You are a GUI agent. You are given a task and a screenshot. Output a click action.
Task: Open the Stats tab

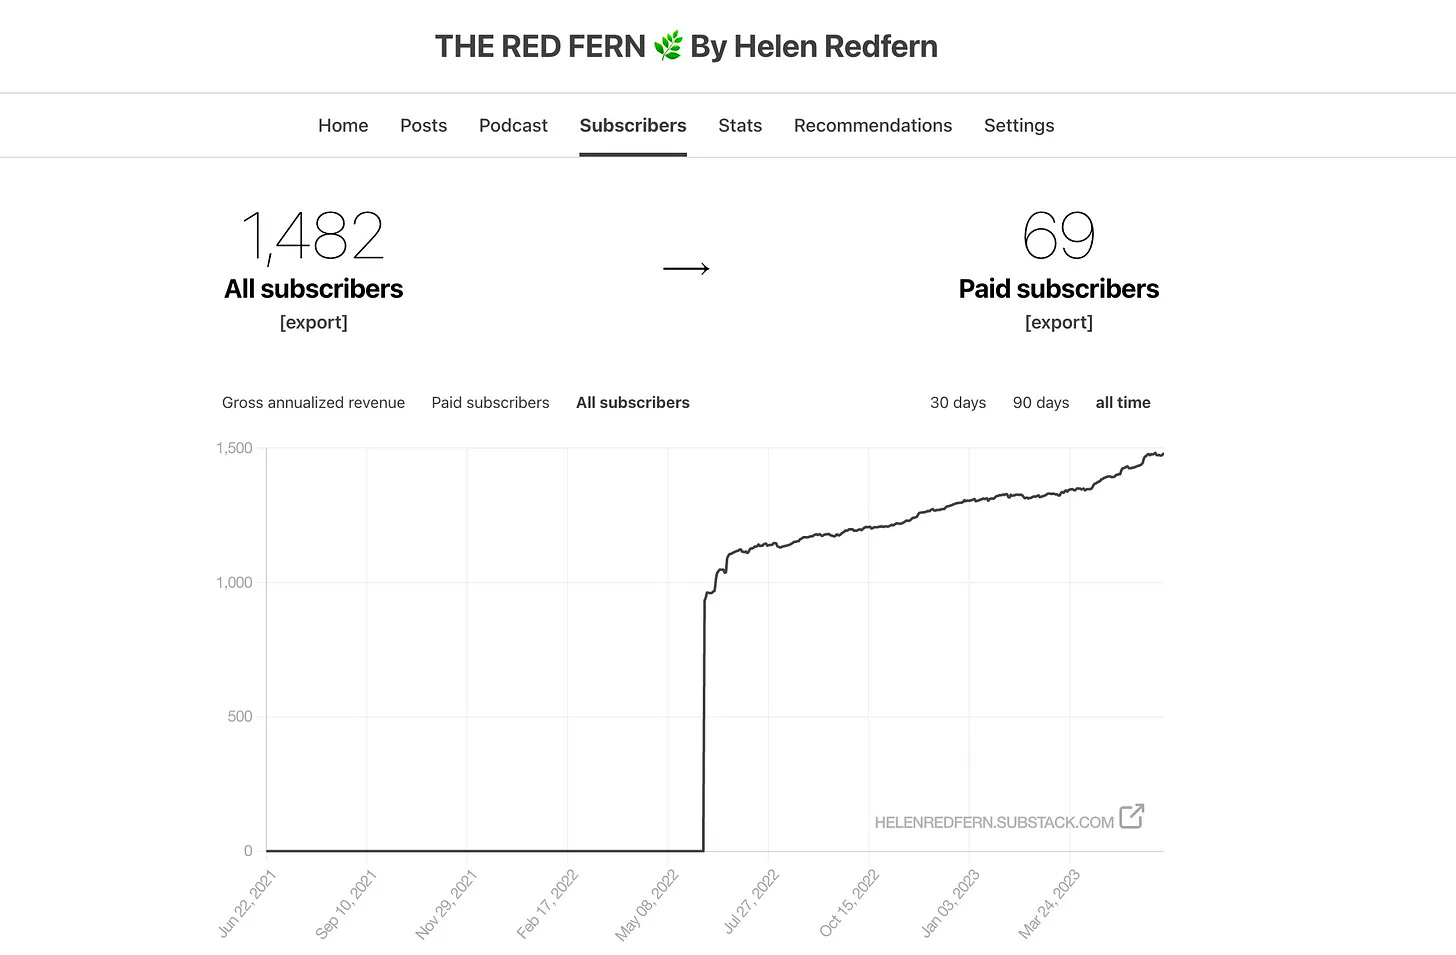click(740, 125)
